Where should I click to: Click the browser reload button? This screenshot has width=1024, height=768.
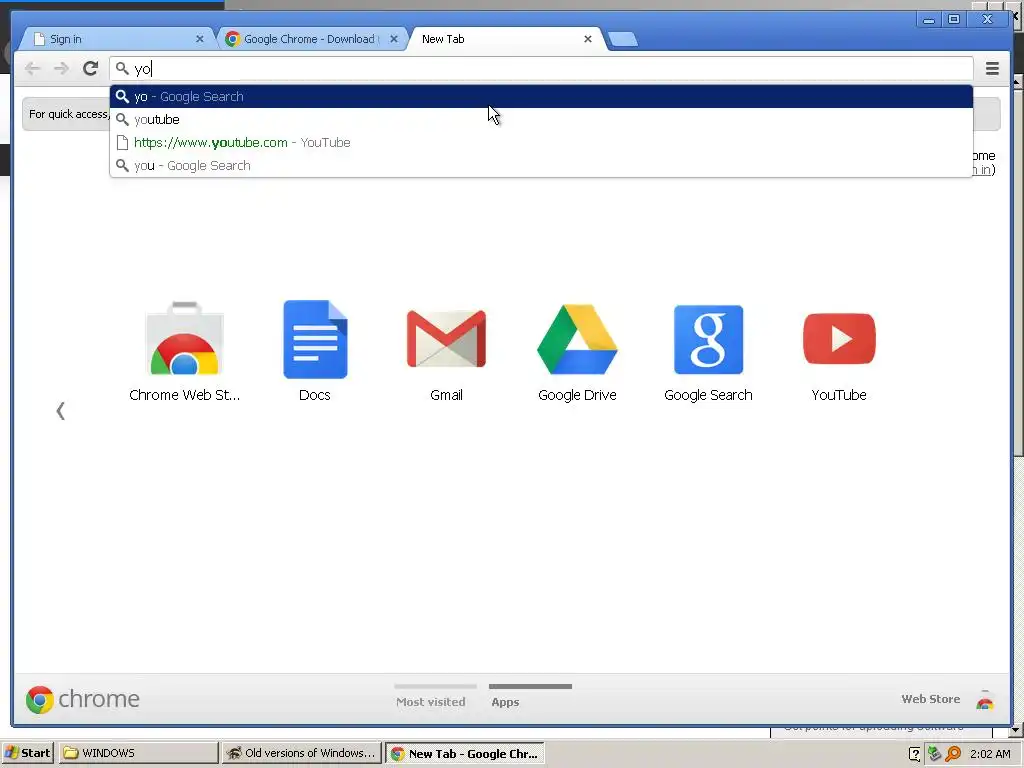point(90,68)
